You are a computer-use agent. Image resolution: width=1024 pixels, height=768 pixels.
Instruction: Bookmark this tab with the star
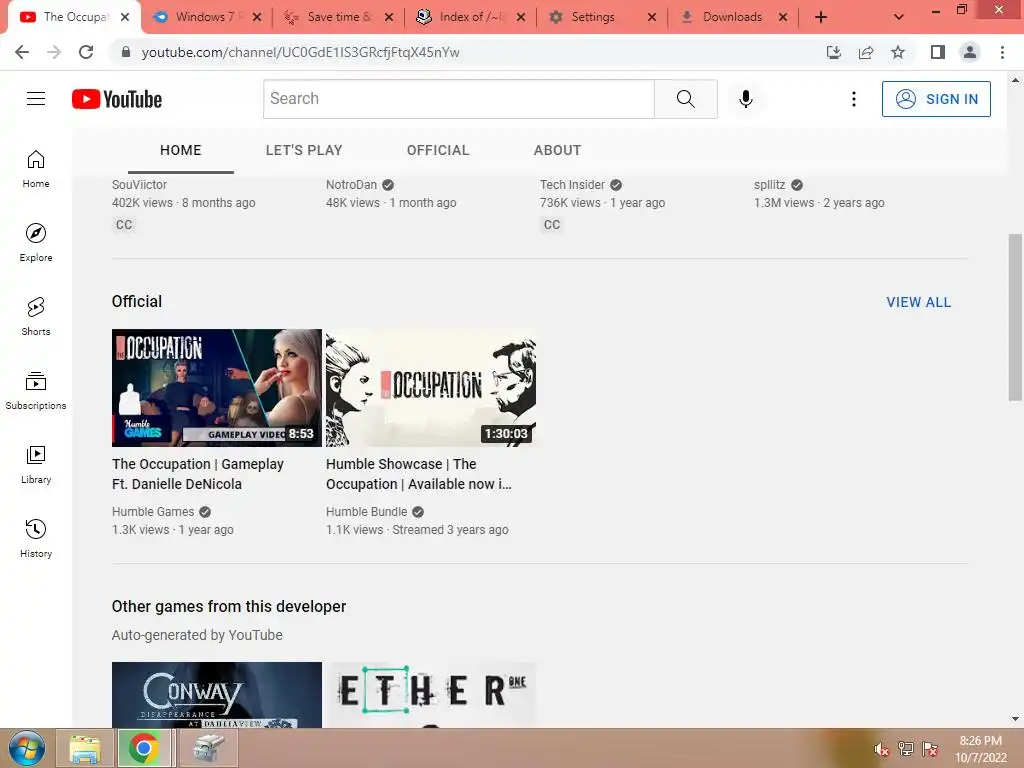(898, 52)
